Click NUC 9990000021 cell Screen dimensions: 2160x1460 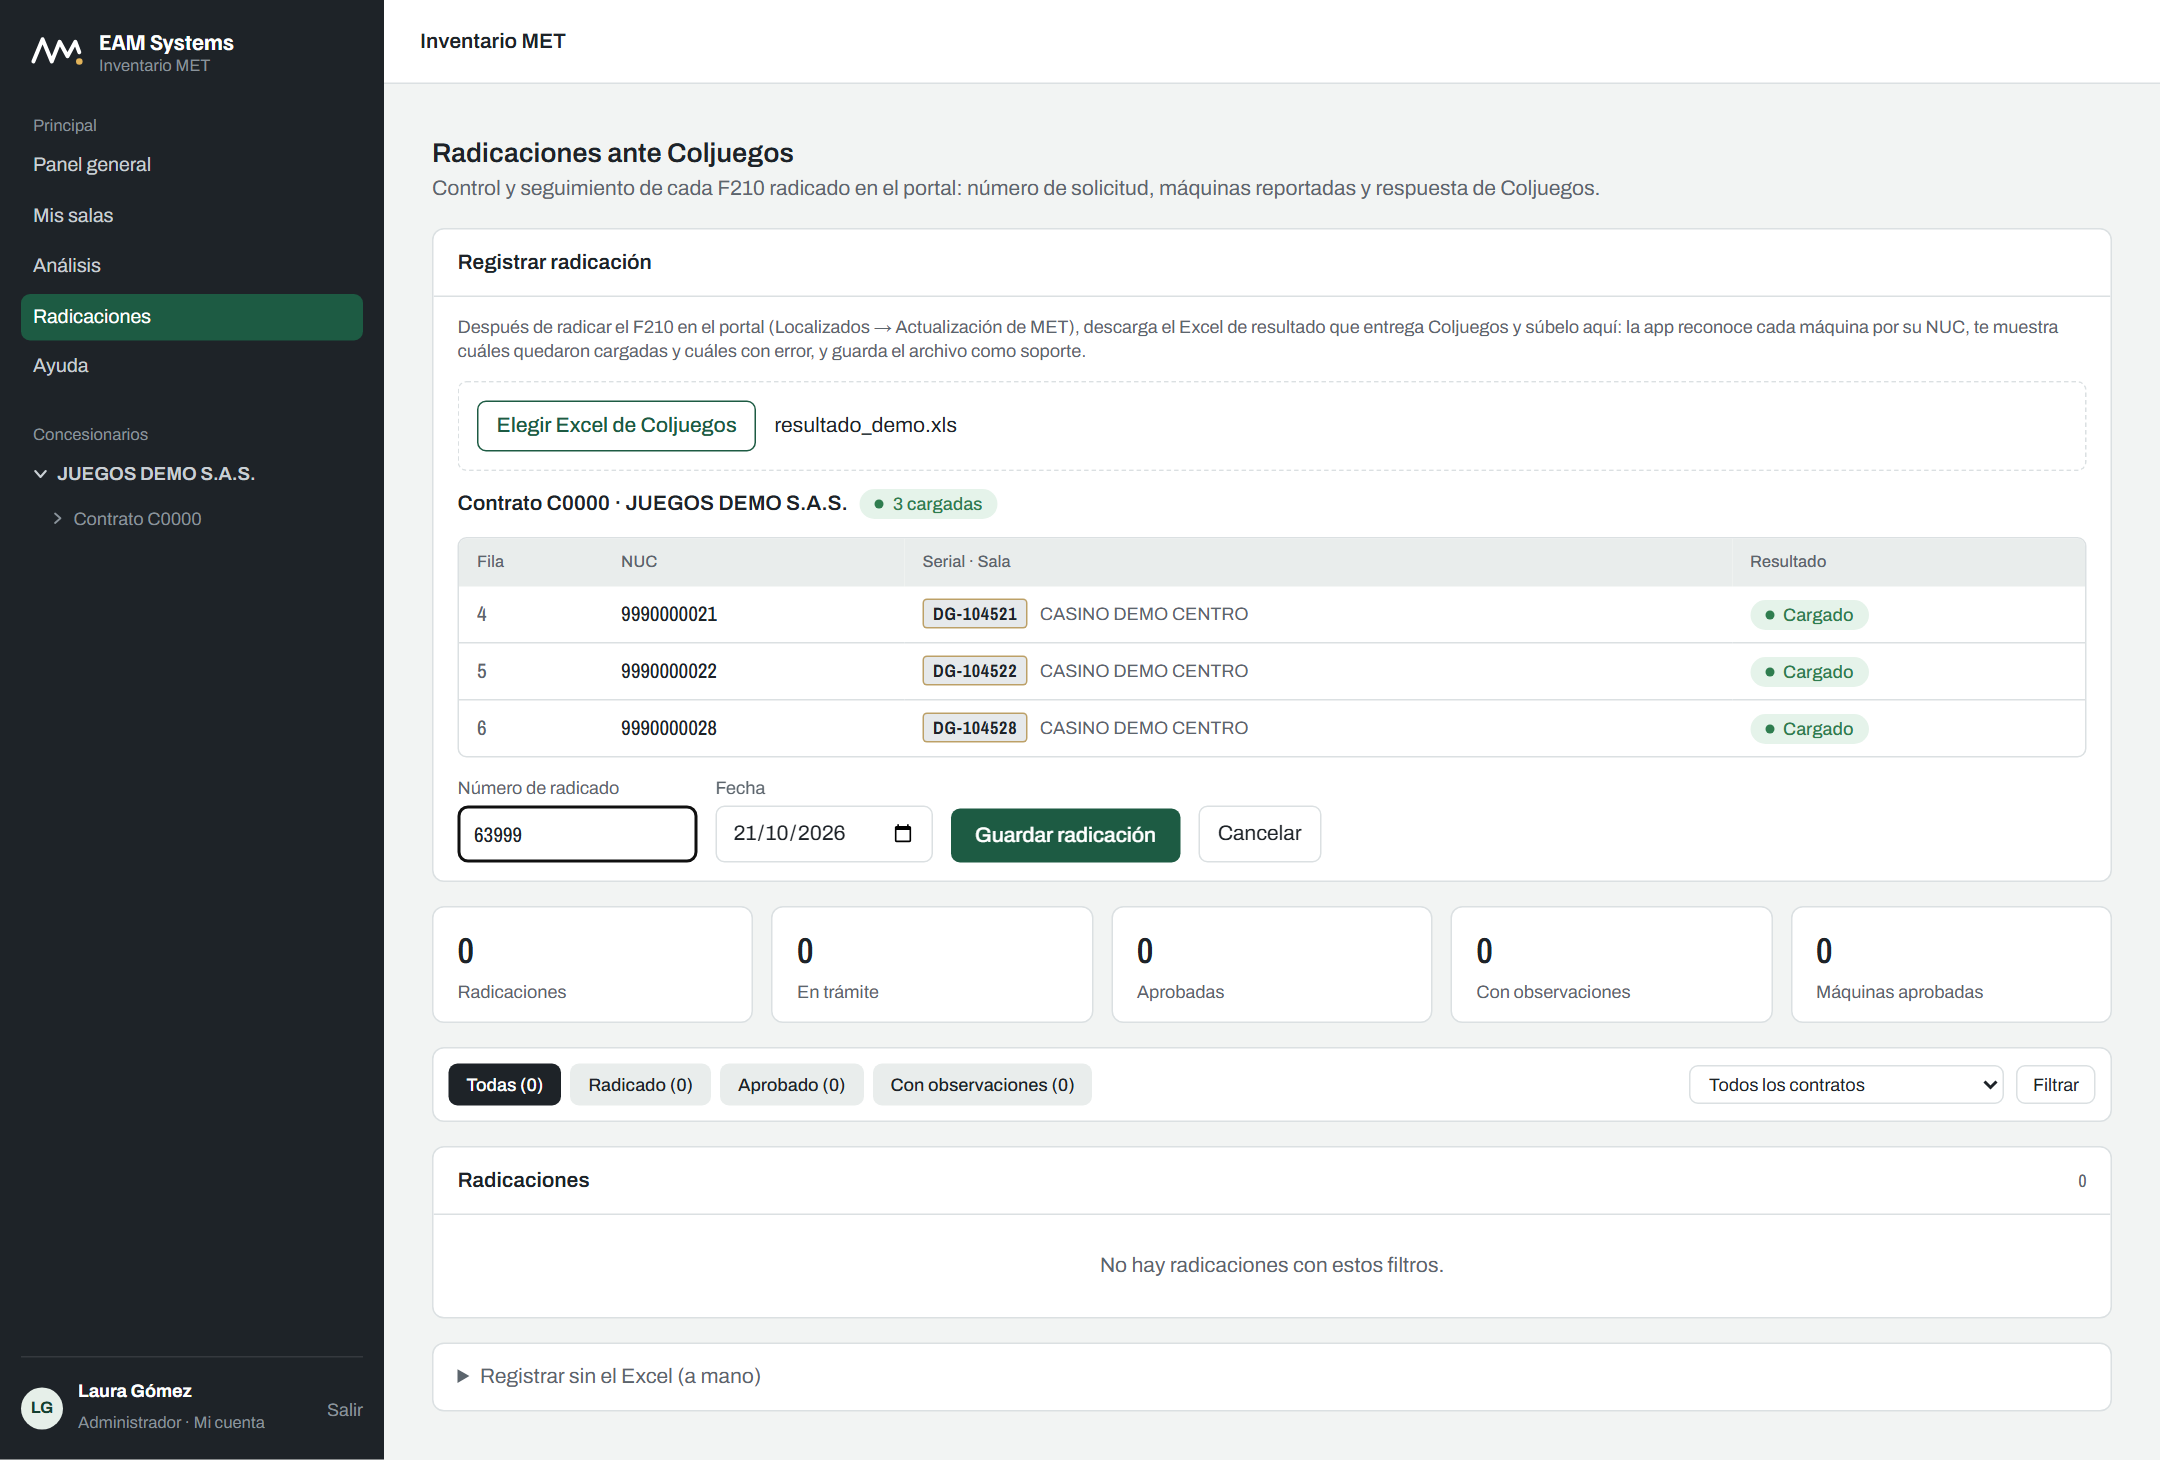click(x=669, y=614)
